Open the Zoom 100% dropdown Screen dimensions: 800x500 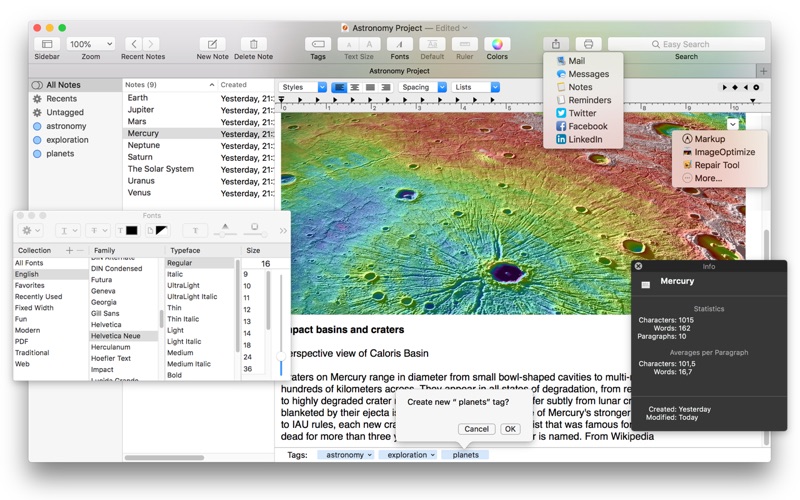coord(90,44)
